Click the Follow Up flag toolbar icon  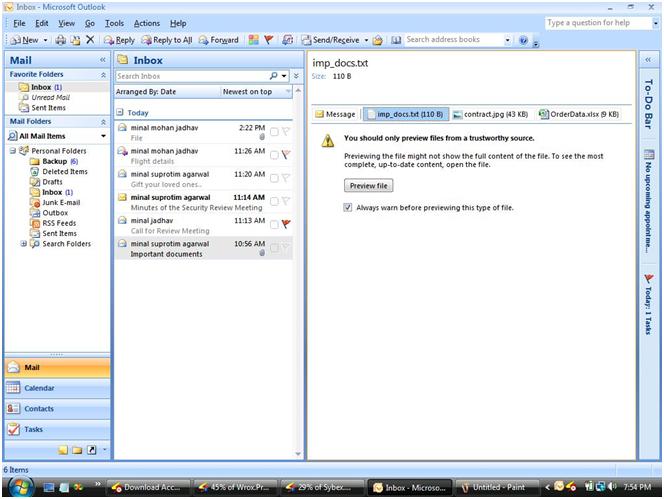point(268,40)
